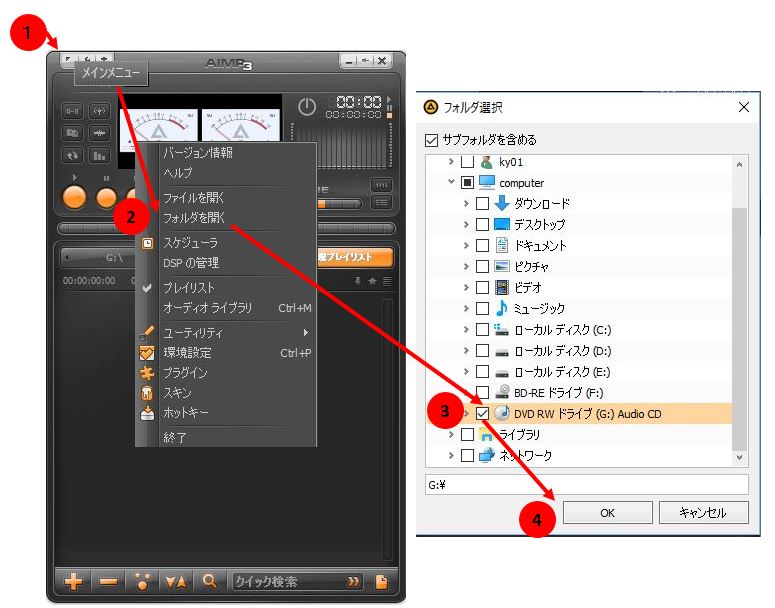Image resolution: width=775 pixels, height=608 pixels.
Task: Check the ドキュメント folder checkbox
Action: (482, 245)
